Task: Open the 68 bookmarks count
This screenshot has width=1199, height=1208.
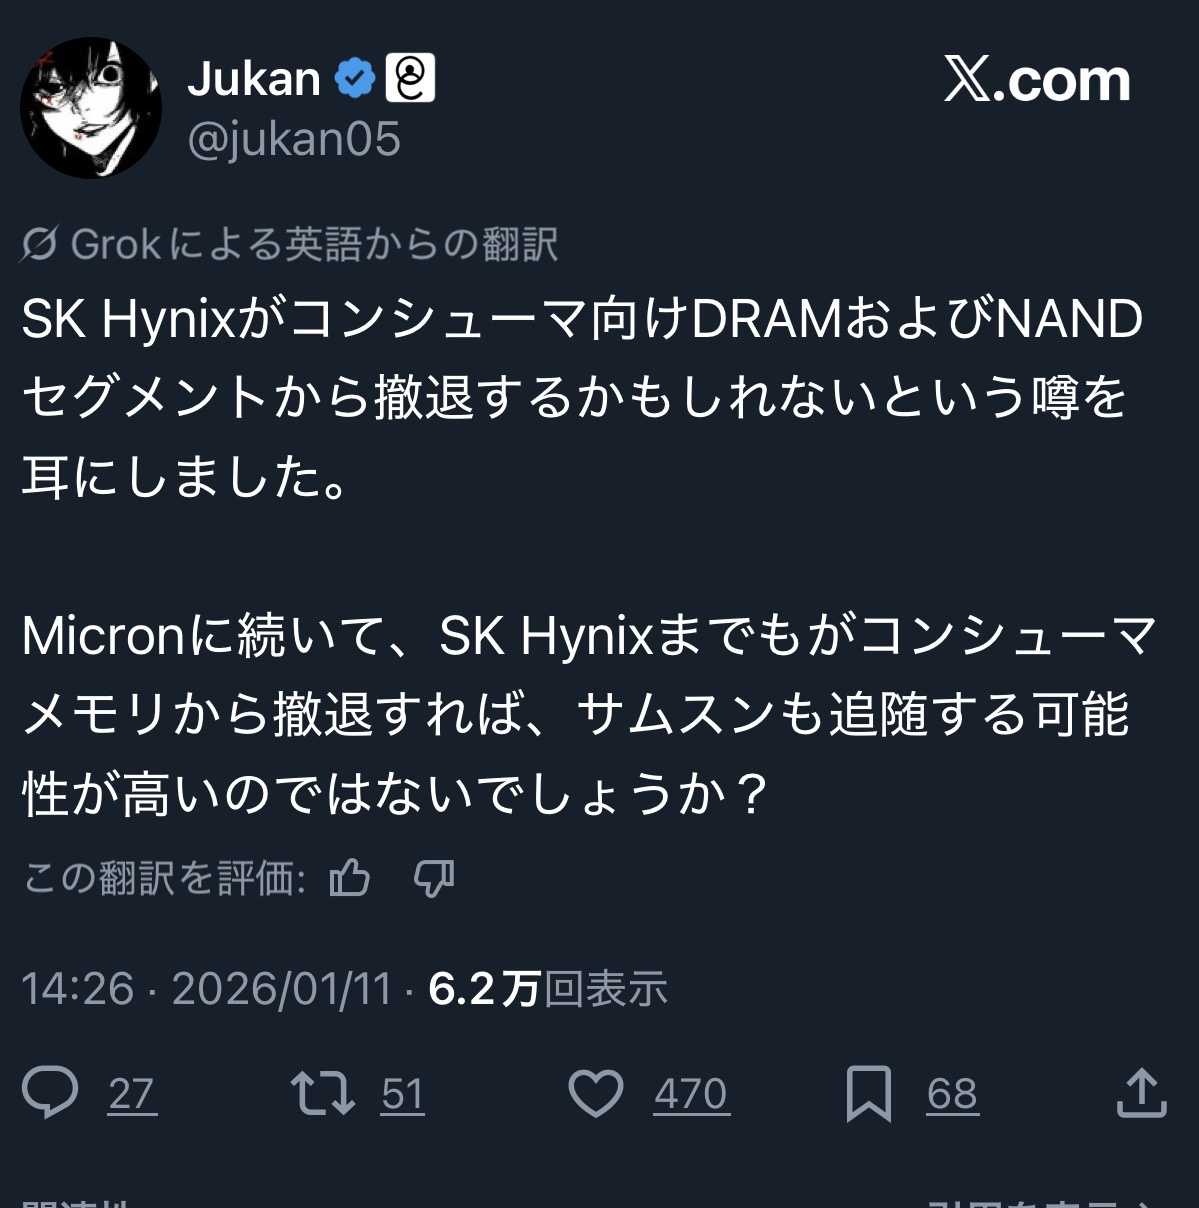Action: click(952, 1094)
